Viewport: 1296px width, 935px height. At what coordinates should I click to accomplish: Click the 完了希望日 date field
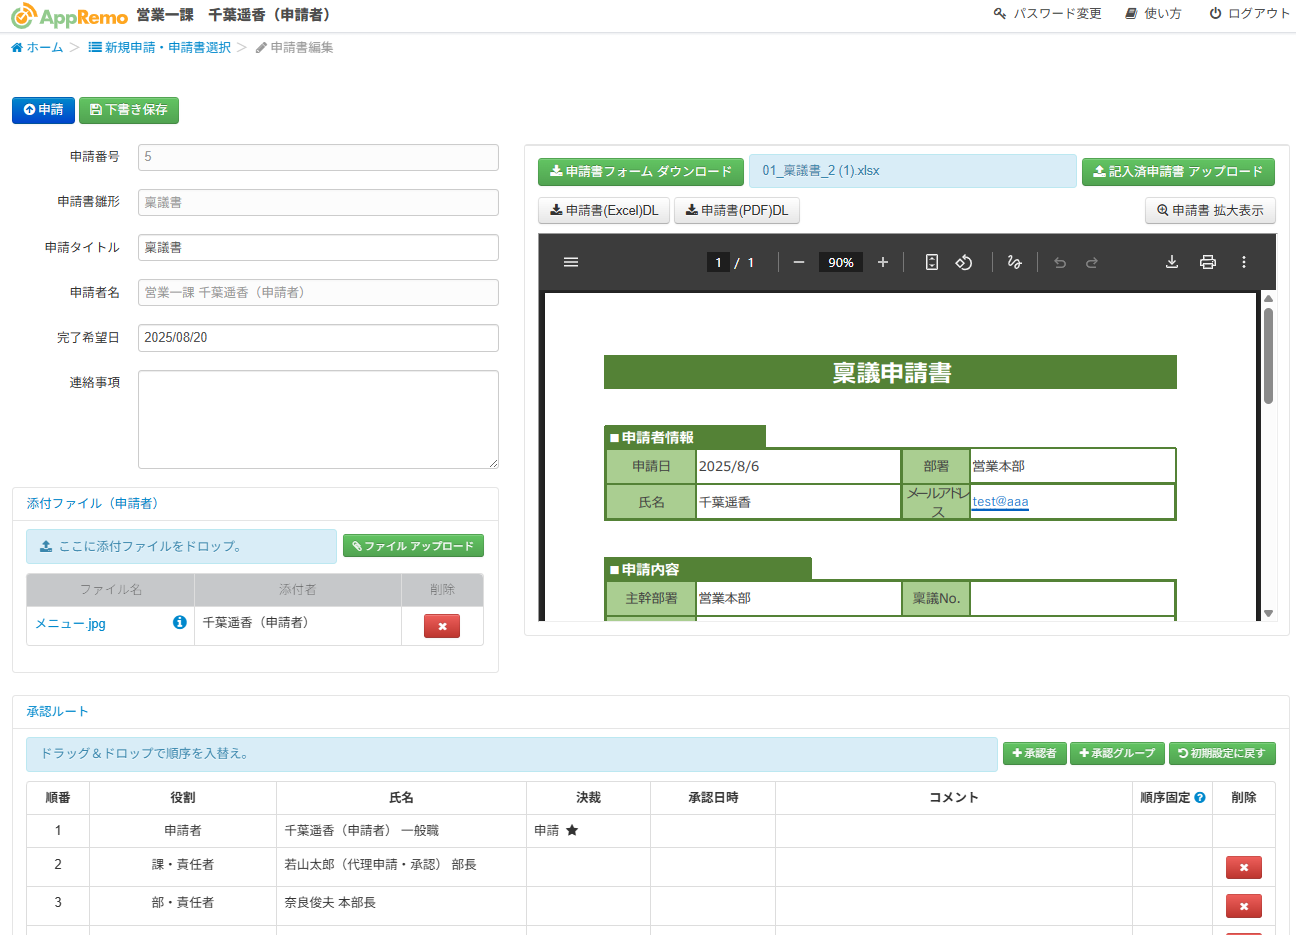coord(318,338)
